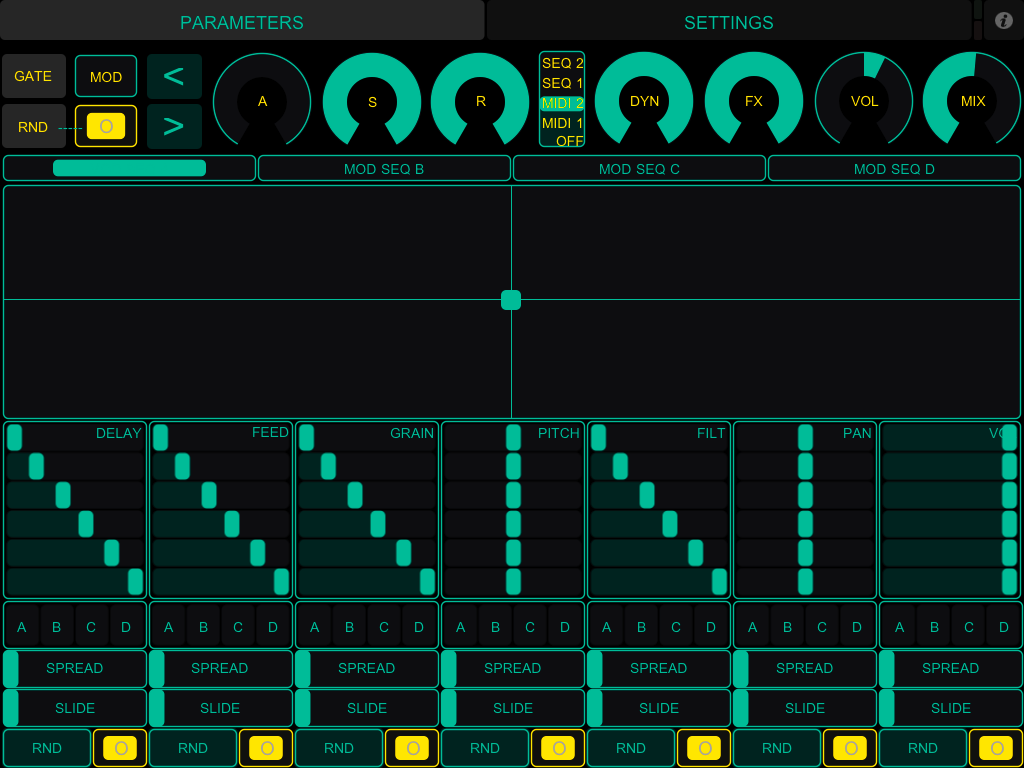Toggle the yellow O switch under PAN
1024x768 pixels.
(x=850, y=748)
